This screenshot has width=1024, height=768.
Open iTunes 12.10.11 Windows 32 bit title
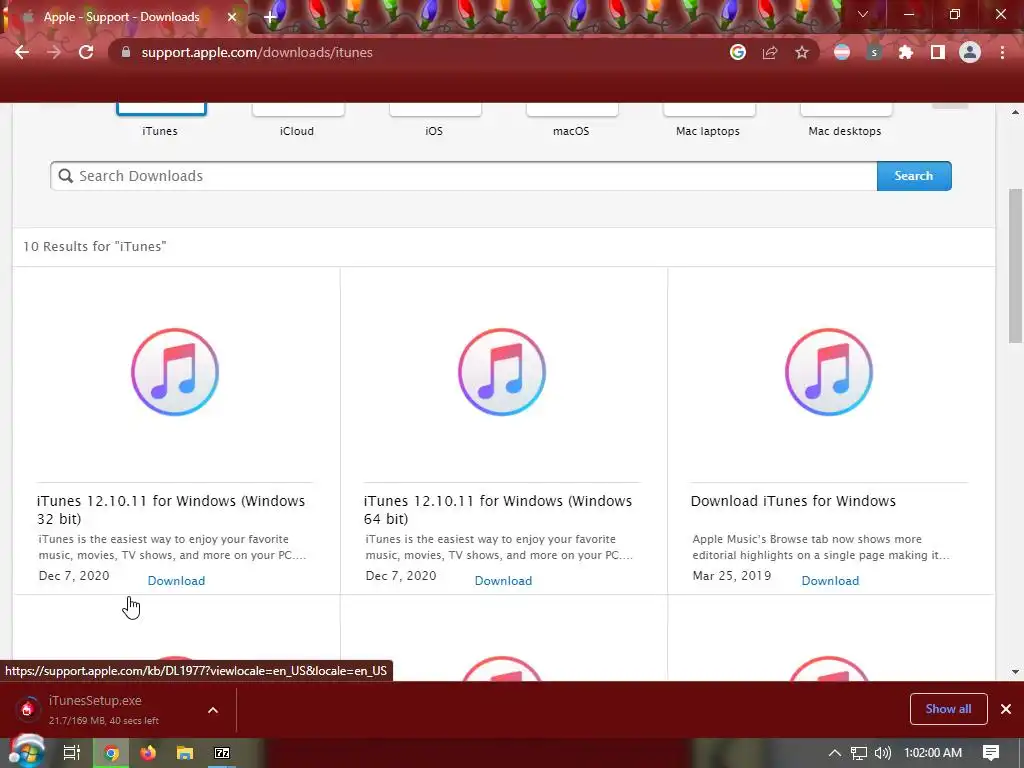[x=171, y=510]
